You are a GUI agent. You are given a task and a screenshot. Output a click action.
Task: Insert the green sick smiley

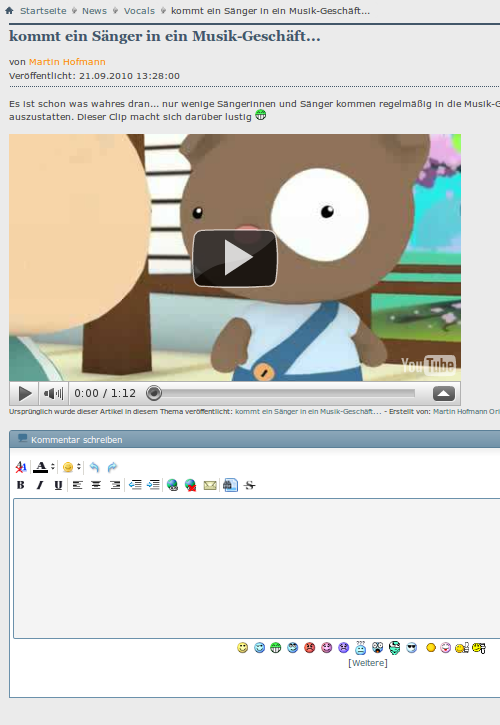click(x=394, y=648)
